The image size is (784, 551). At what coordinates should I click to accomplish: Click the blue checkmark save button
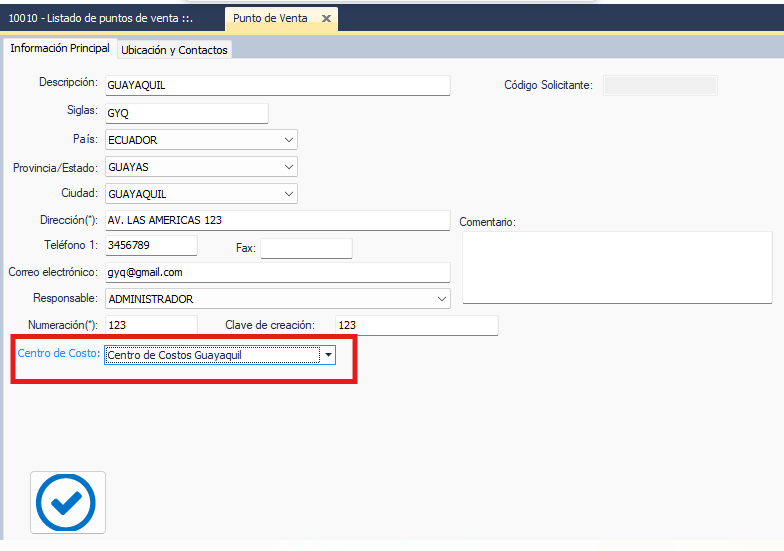(x=67, y=502)
